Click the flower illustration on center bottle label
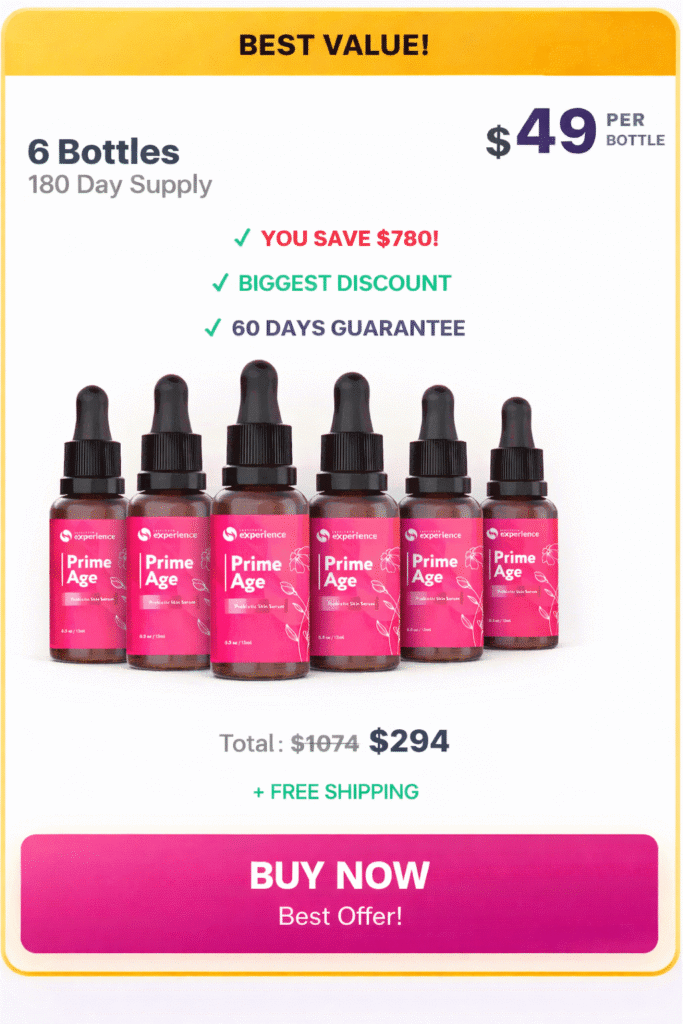The width and height of the screenshot is (683, 1024). 298,594
